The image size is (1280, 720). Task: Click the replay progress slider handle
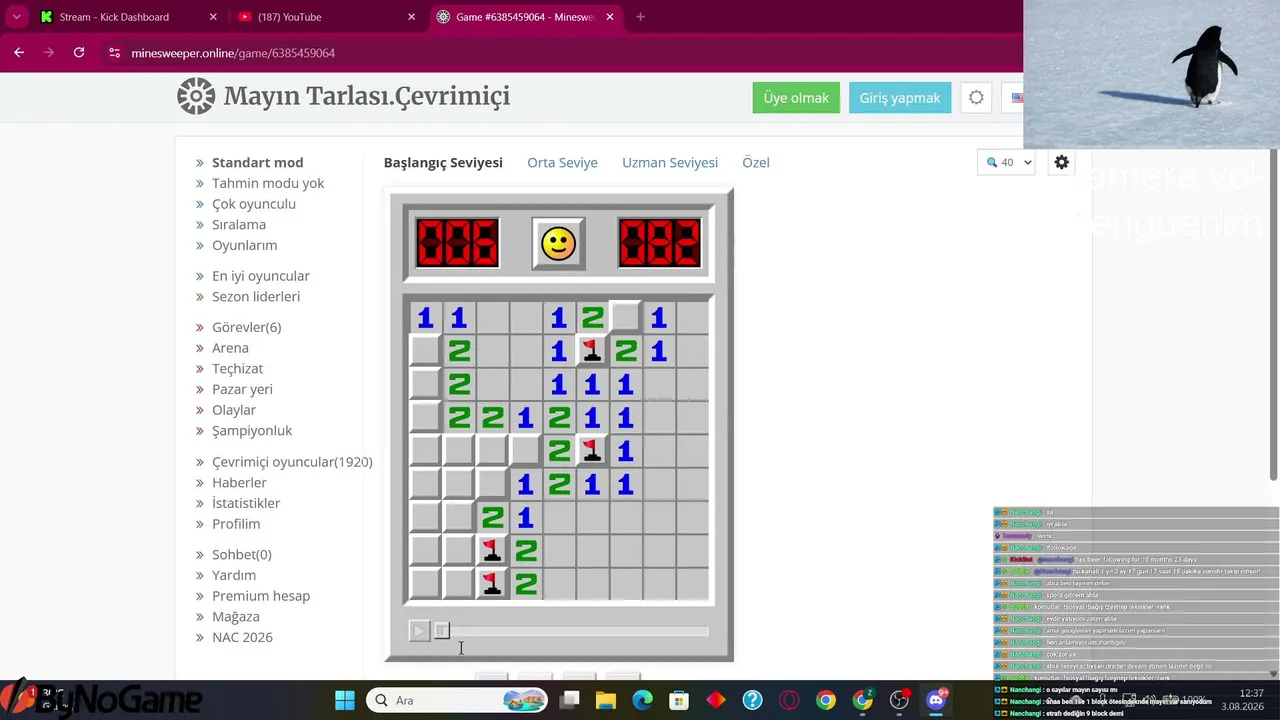(x=442, y=630)
